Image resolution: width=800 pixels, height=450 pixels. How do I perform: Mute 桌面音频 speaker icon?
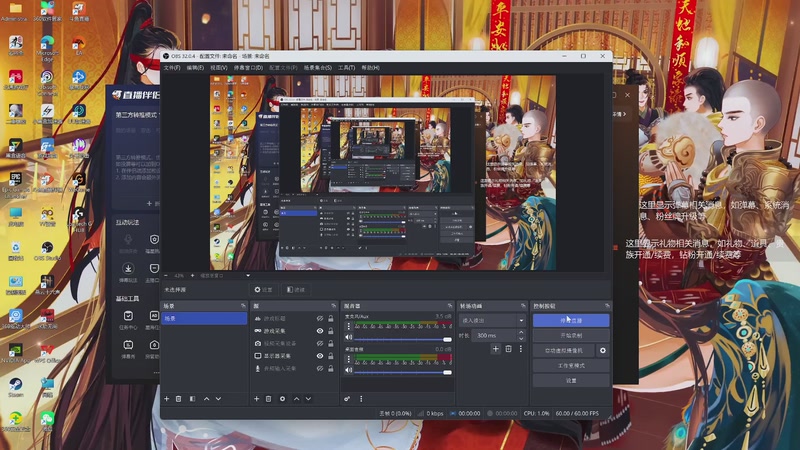[x=349, y=370]
